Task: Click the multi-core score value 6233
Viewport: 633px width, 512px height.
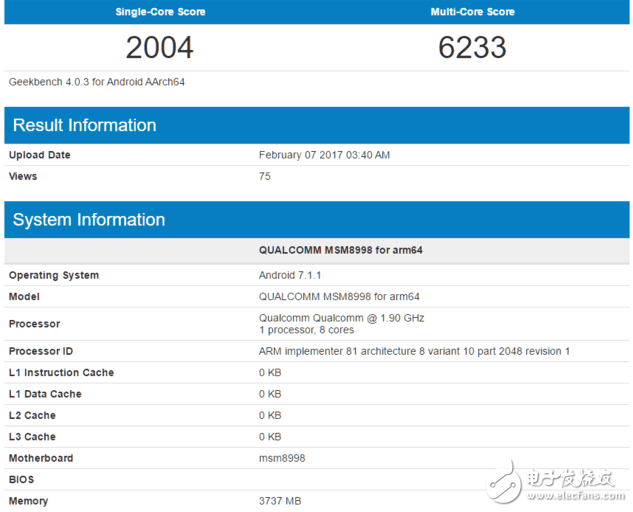Action: coord(472,47)
